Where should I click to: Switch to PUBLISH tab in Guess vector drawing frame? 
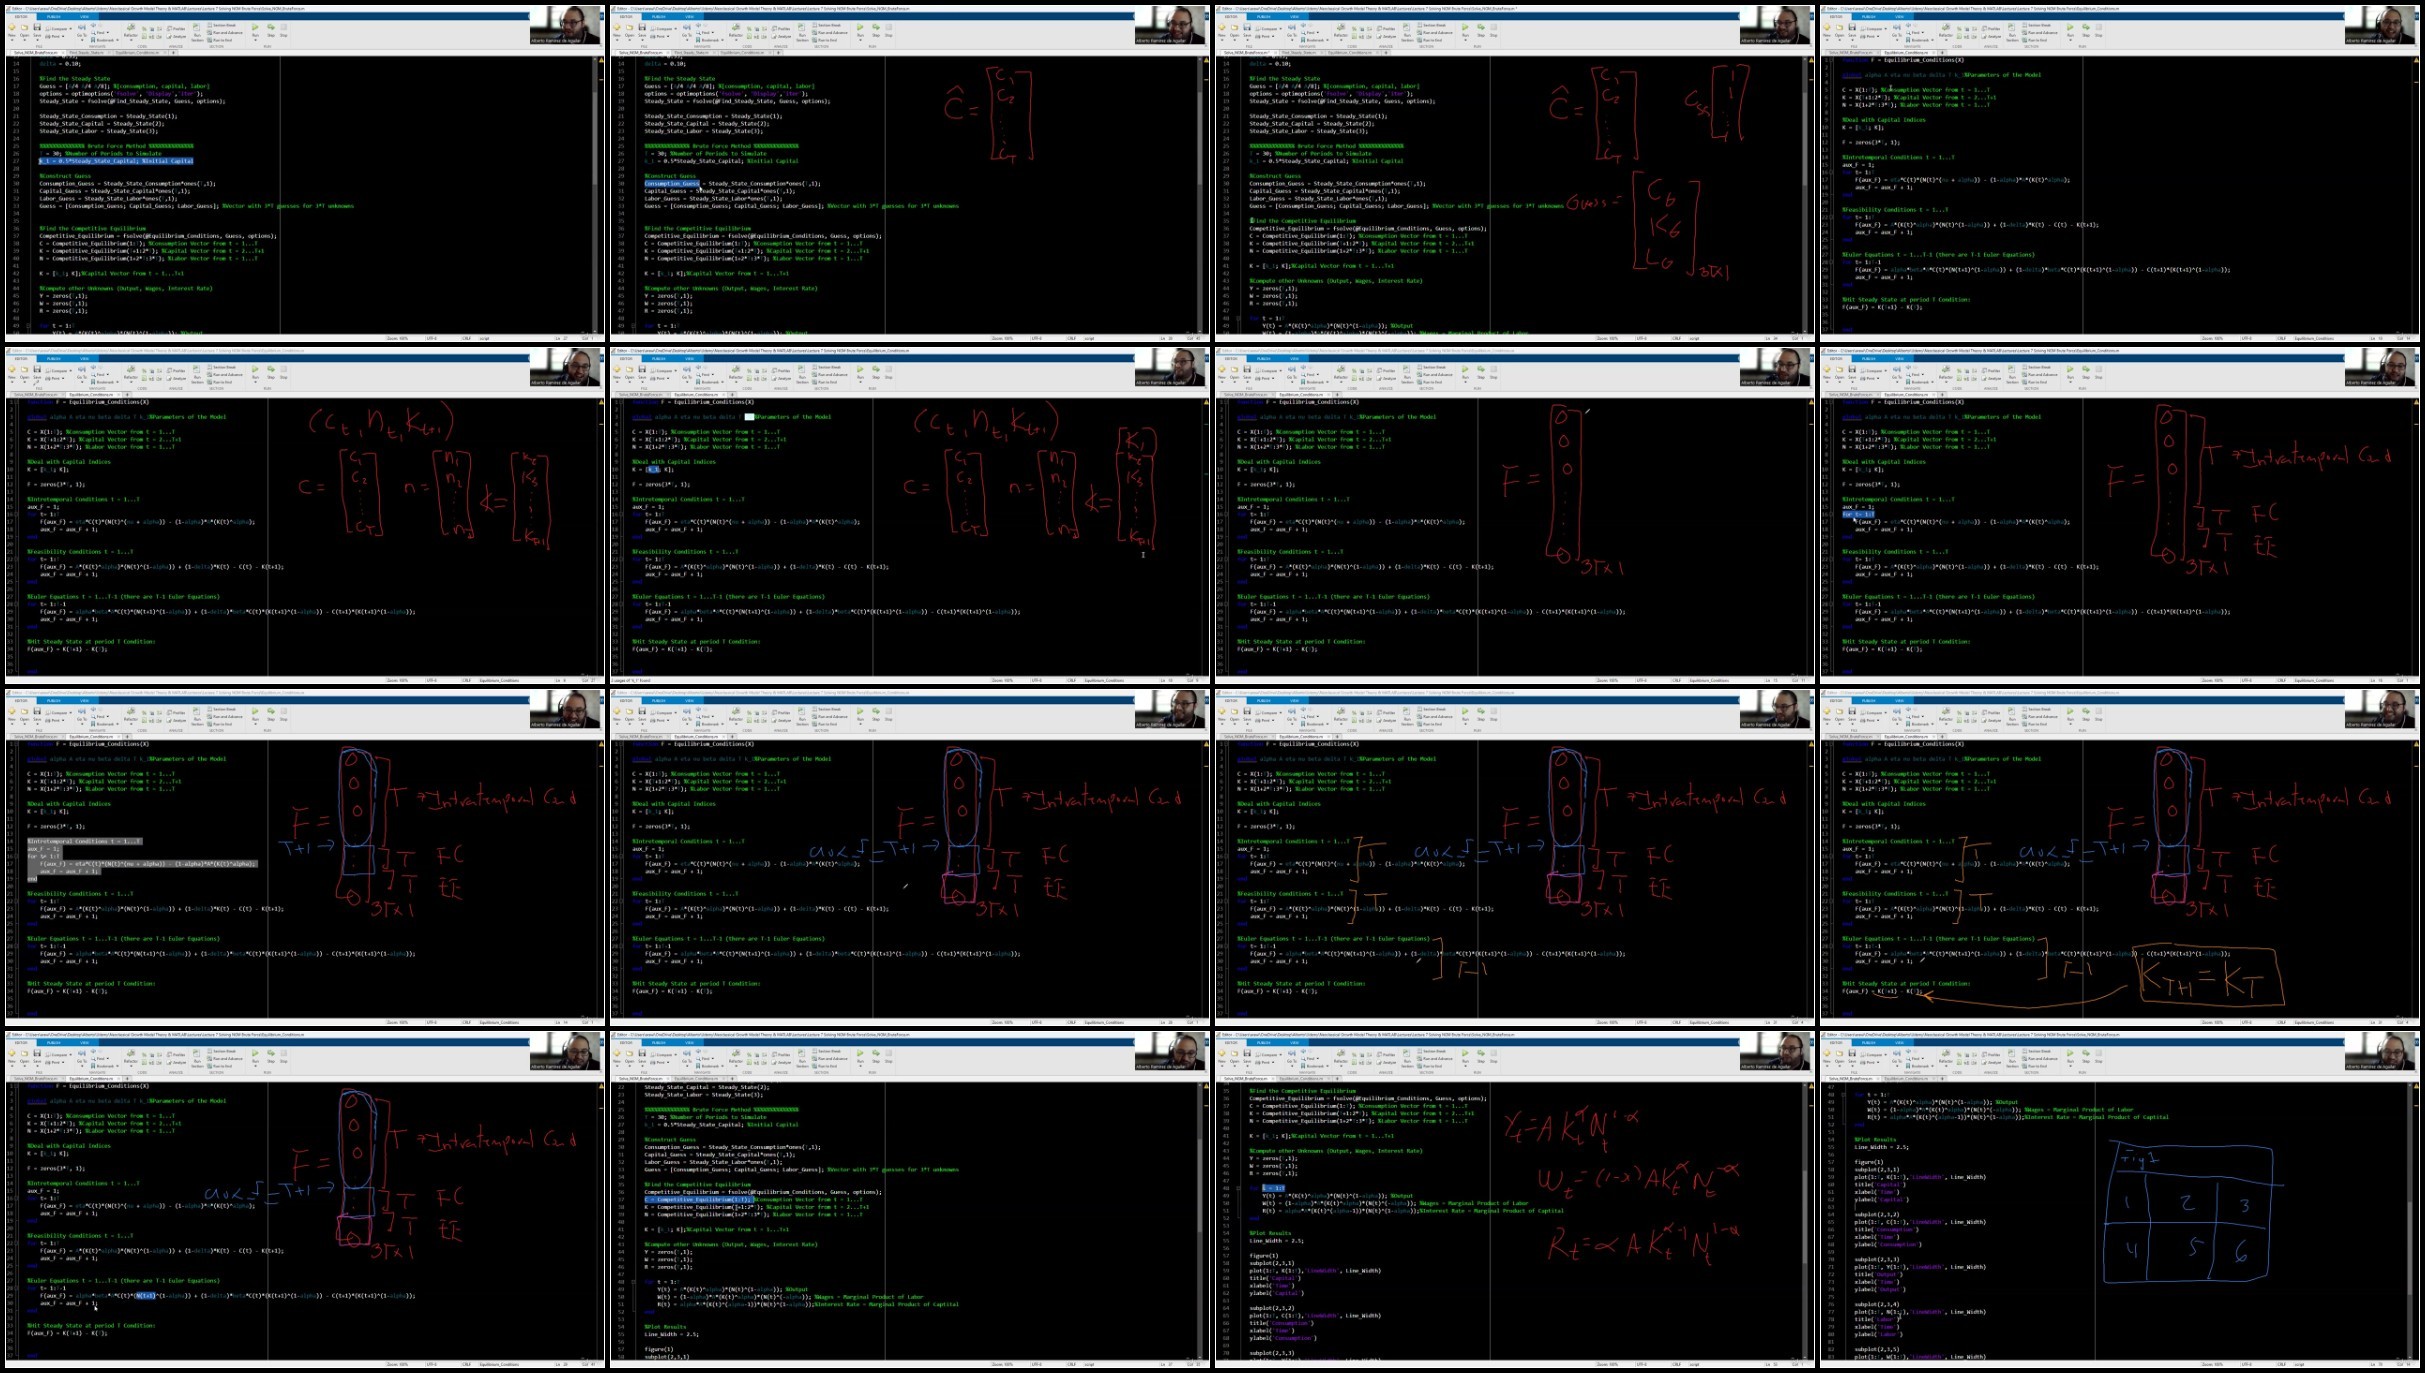(x=1263, y=16)
